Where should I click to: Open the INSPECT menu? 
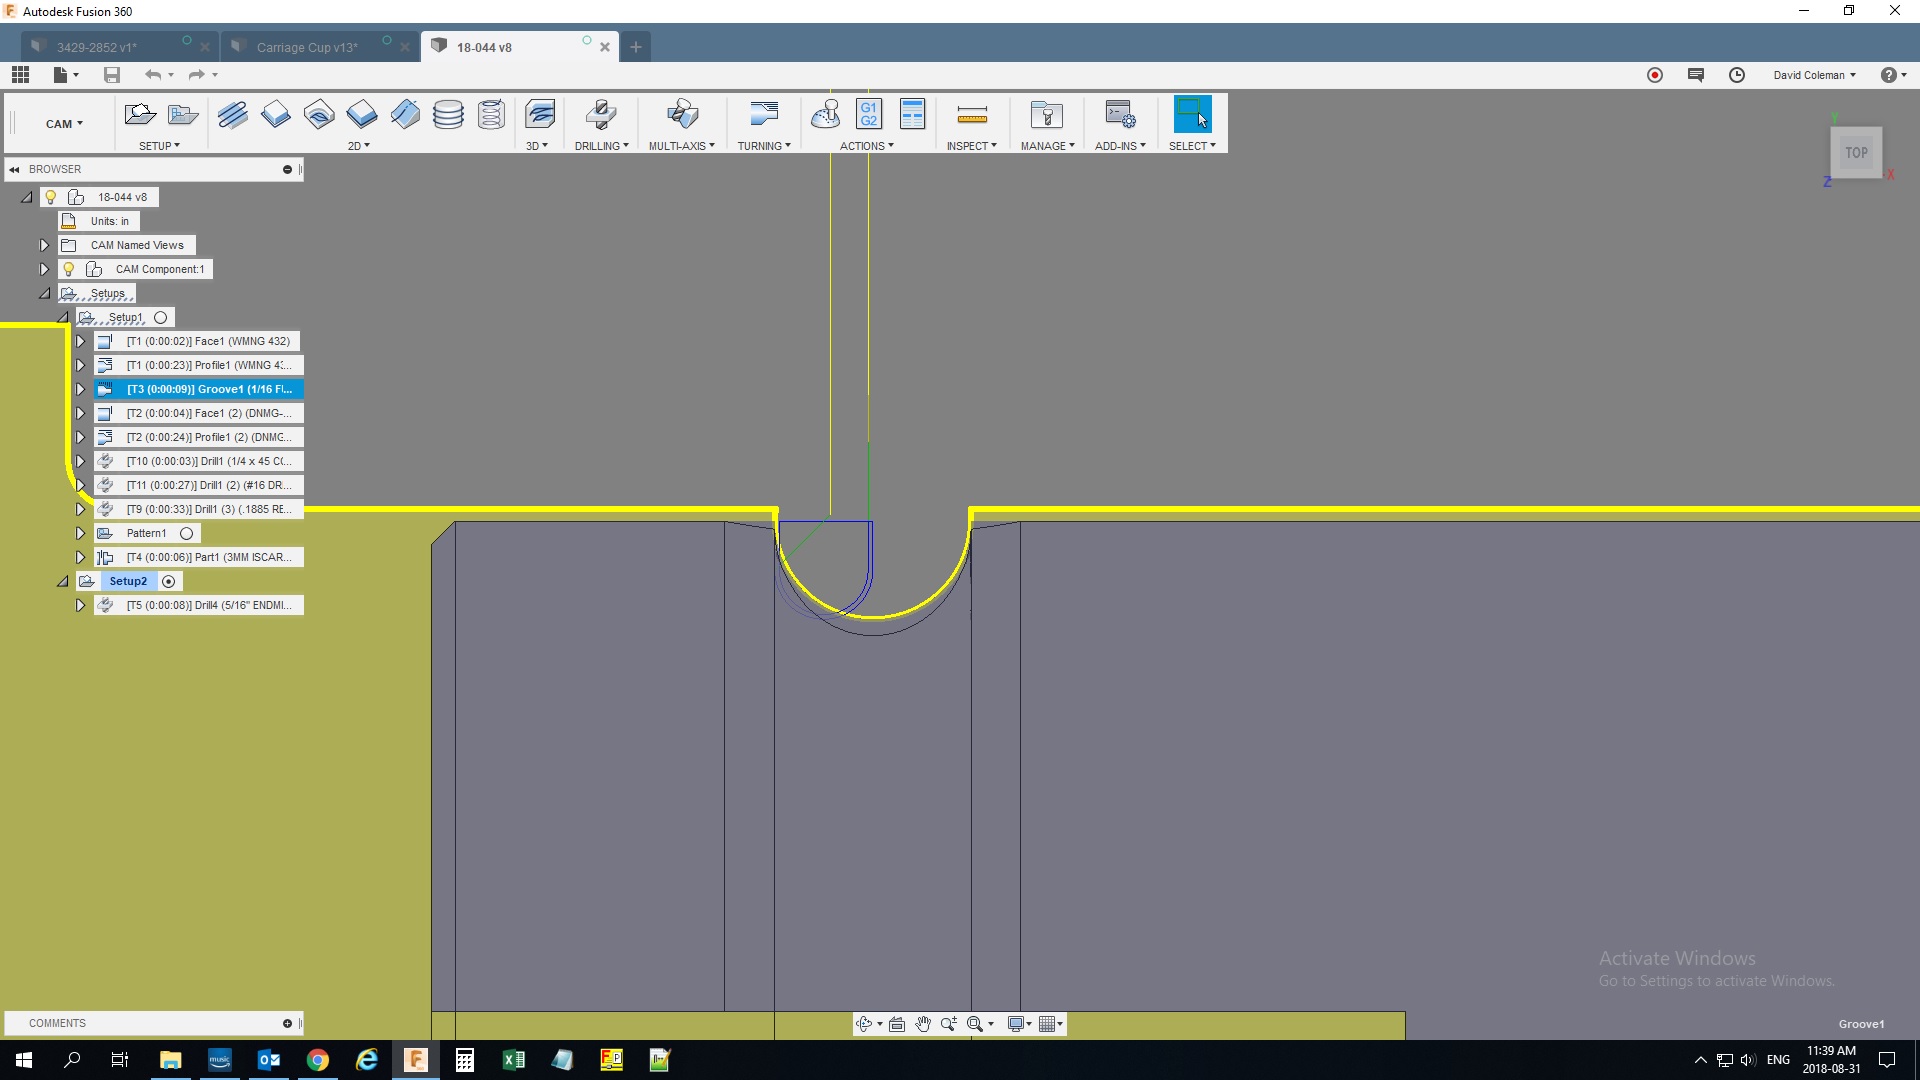click(972, 146)
